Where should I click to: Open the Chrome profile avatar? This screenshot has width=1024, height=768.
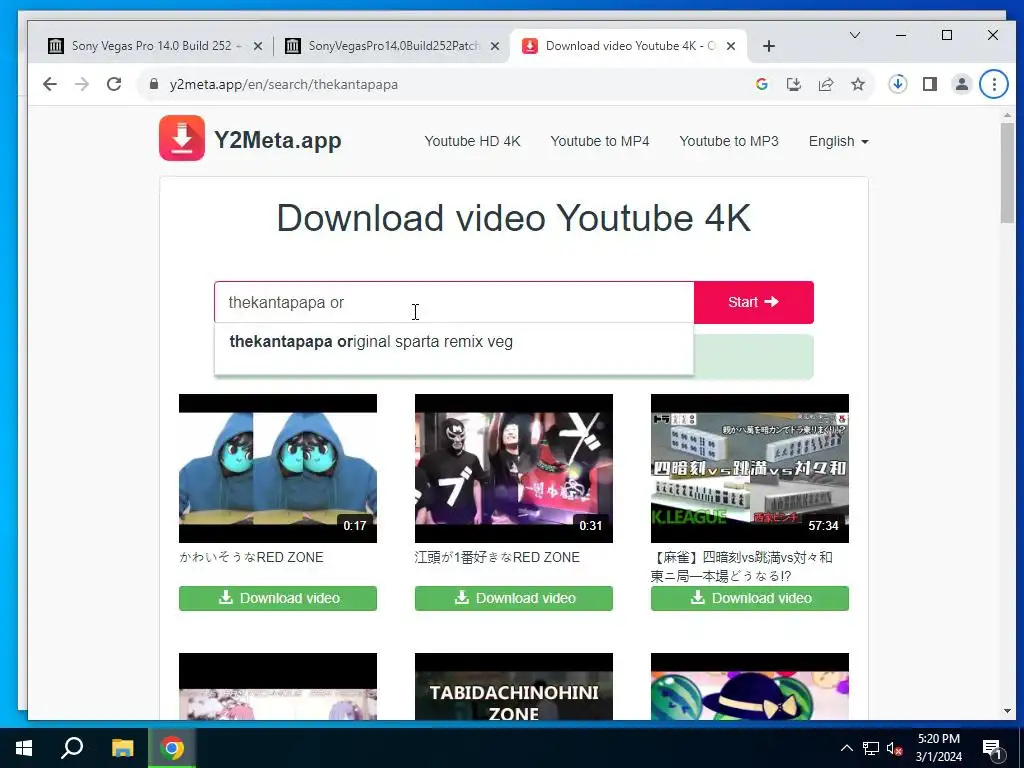(x=962, y=84)
